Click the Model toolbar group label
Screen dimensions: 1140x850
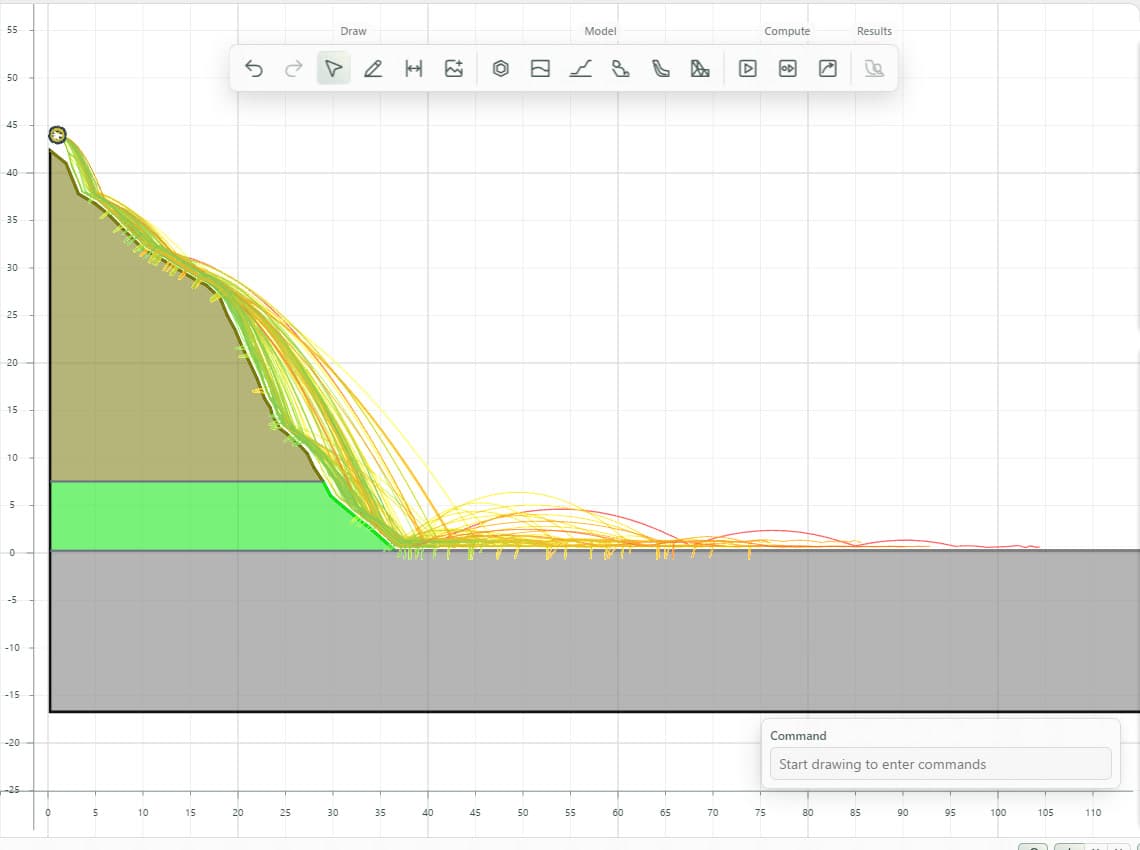tap(600, 31)
